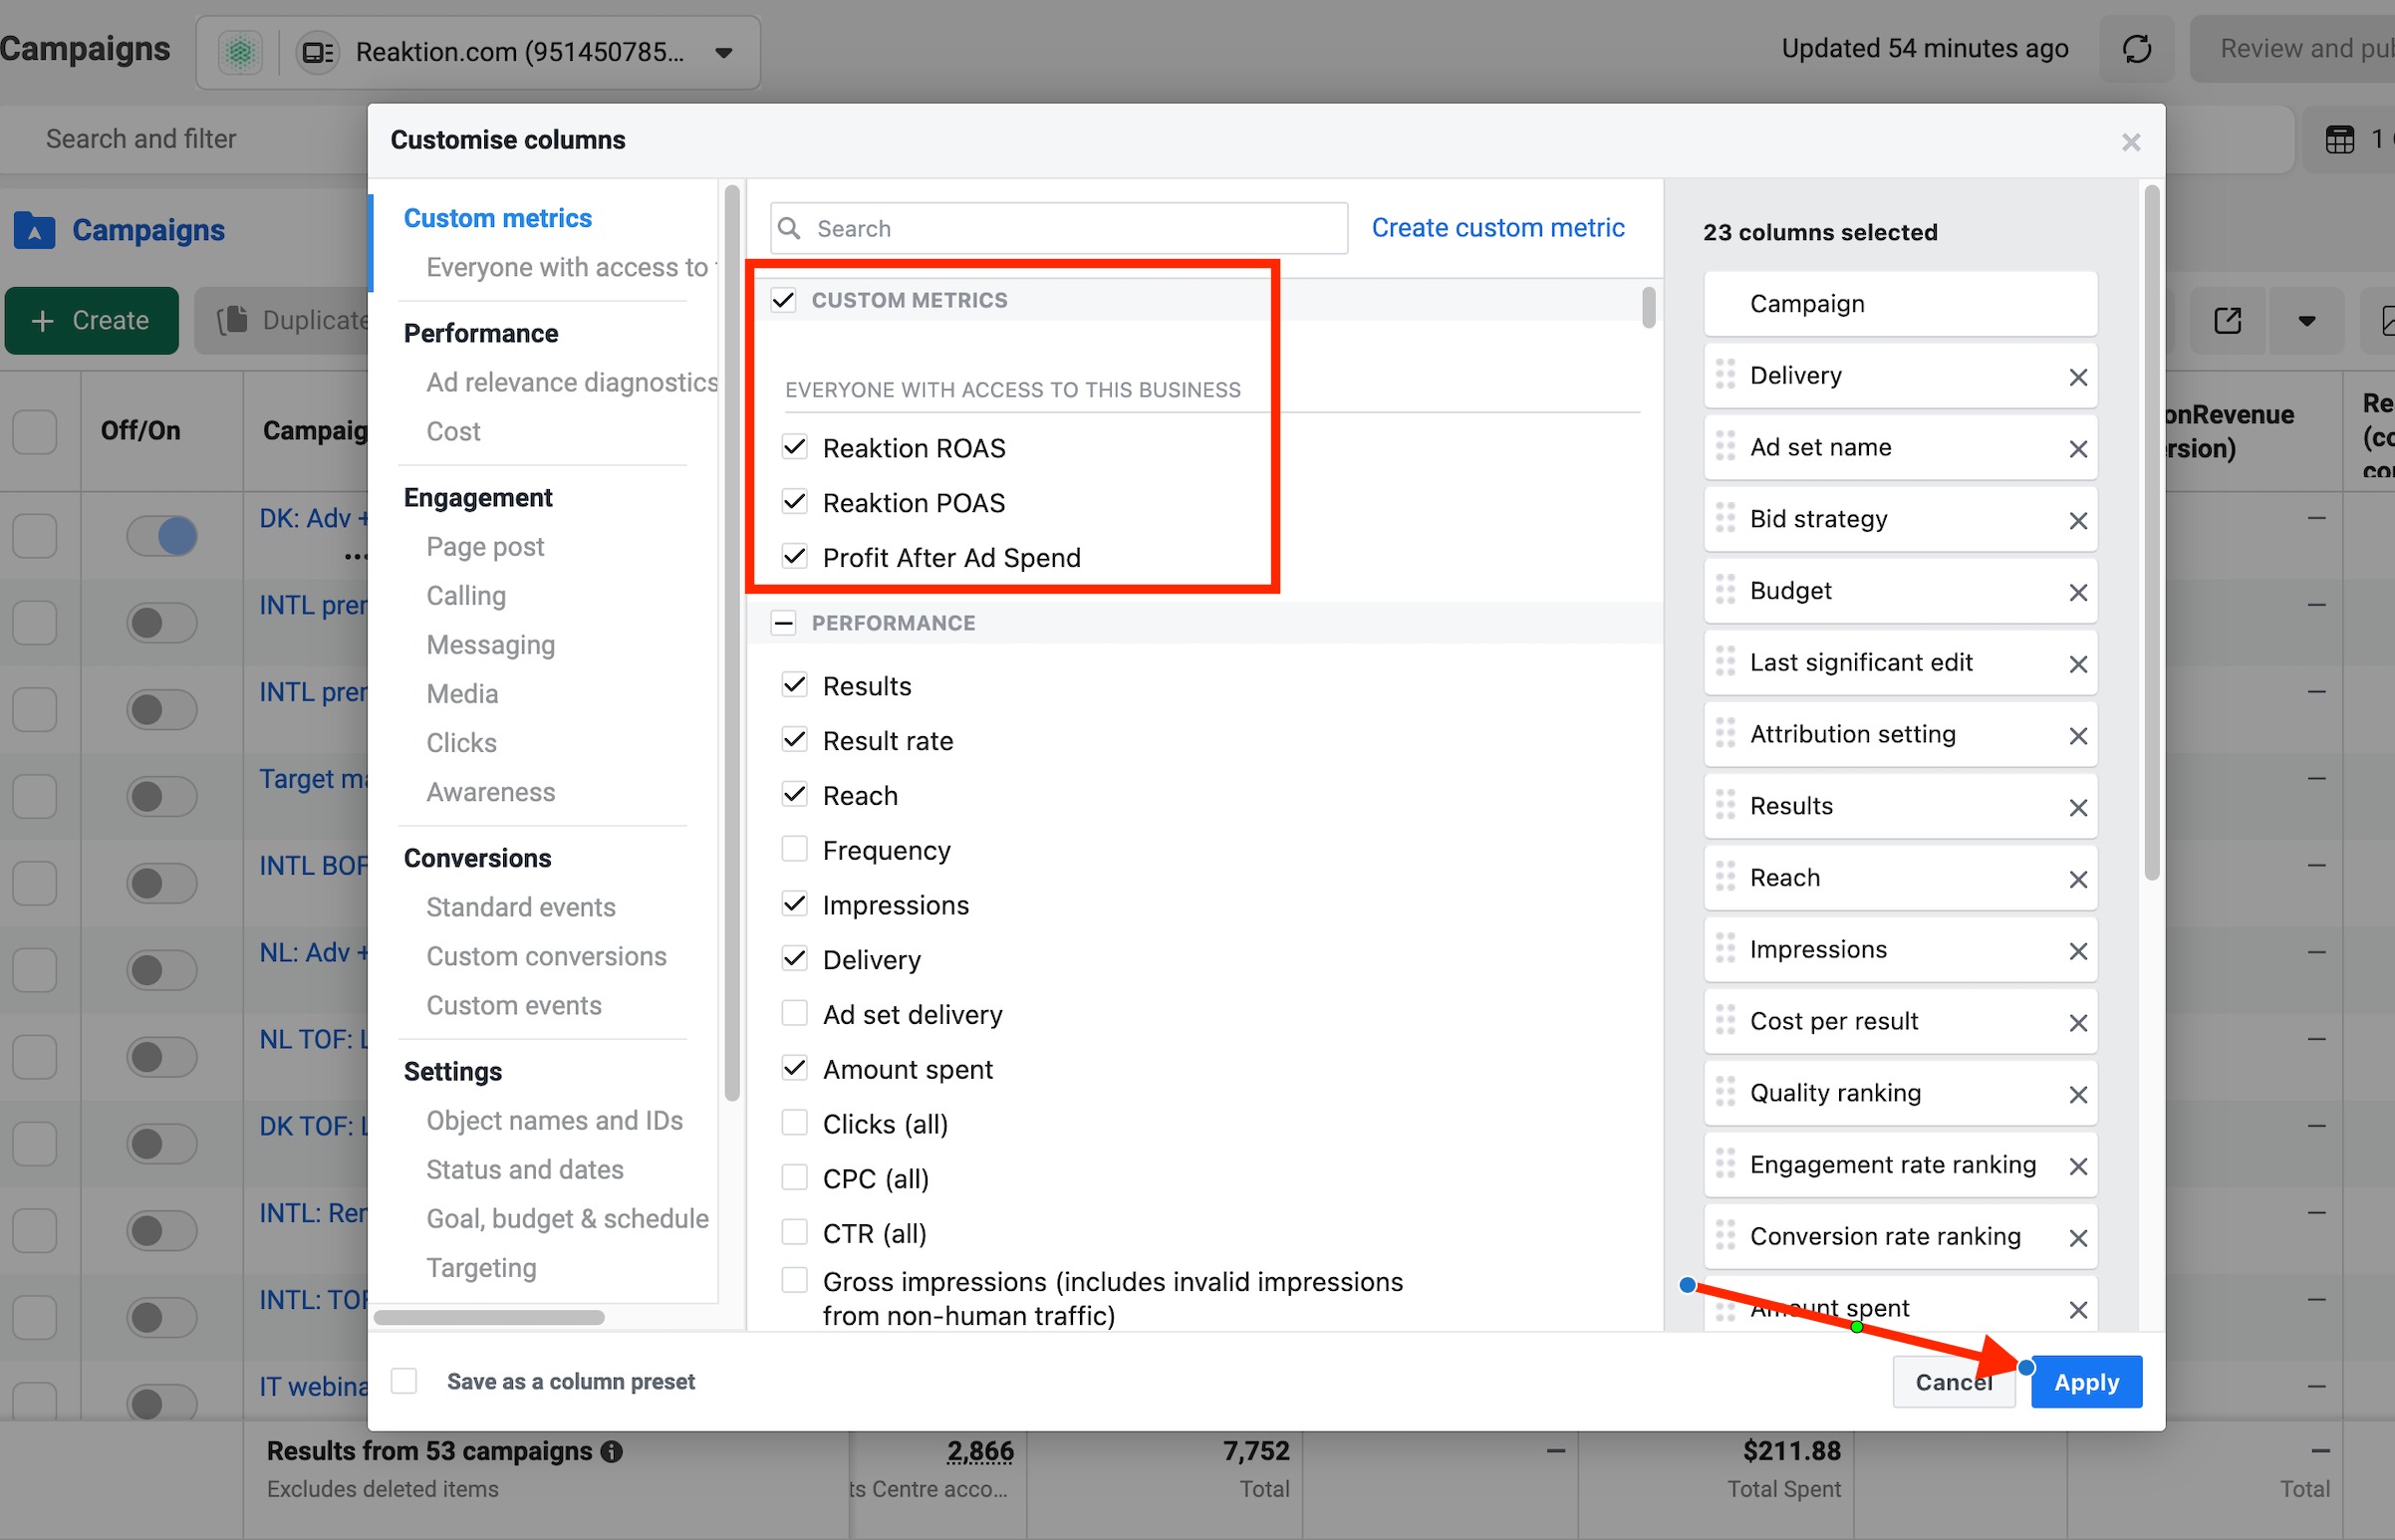The image size is (2395, 1540).
Task: Uncheck the Reaktion ROAS metric
Action: [x=795, y=447]
